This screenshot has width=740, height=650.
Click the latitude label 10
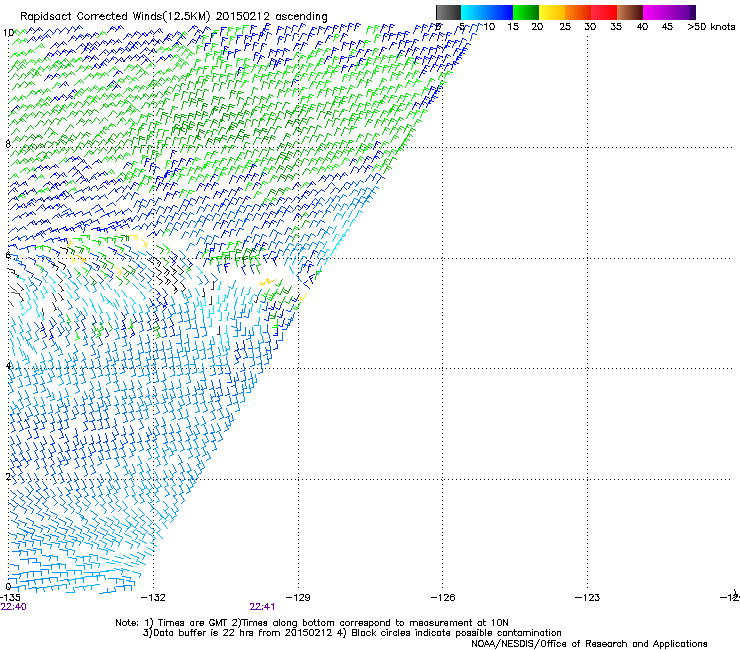pos(8,33)
